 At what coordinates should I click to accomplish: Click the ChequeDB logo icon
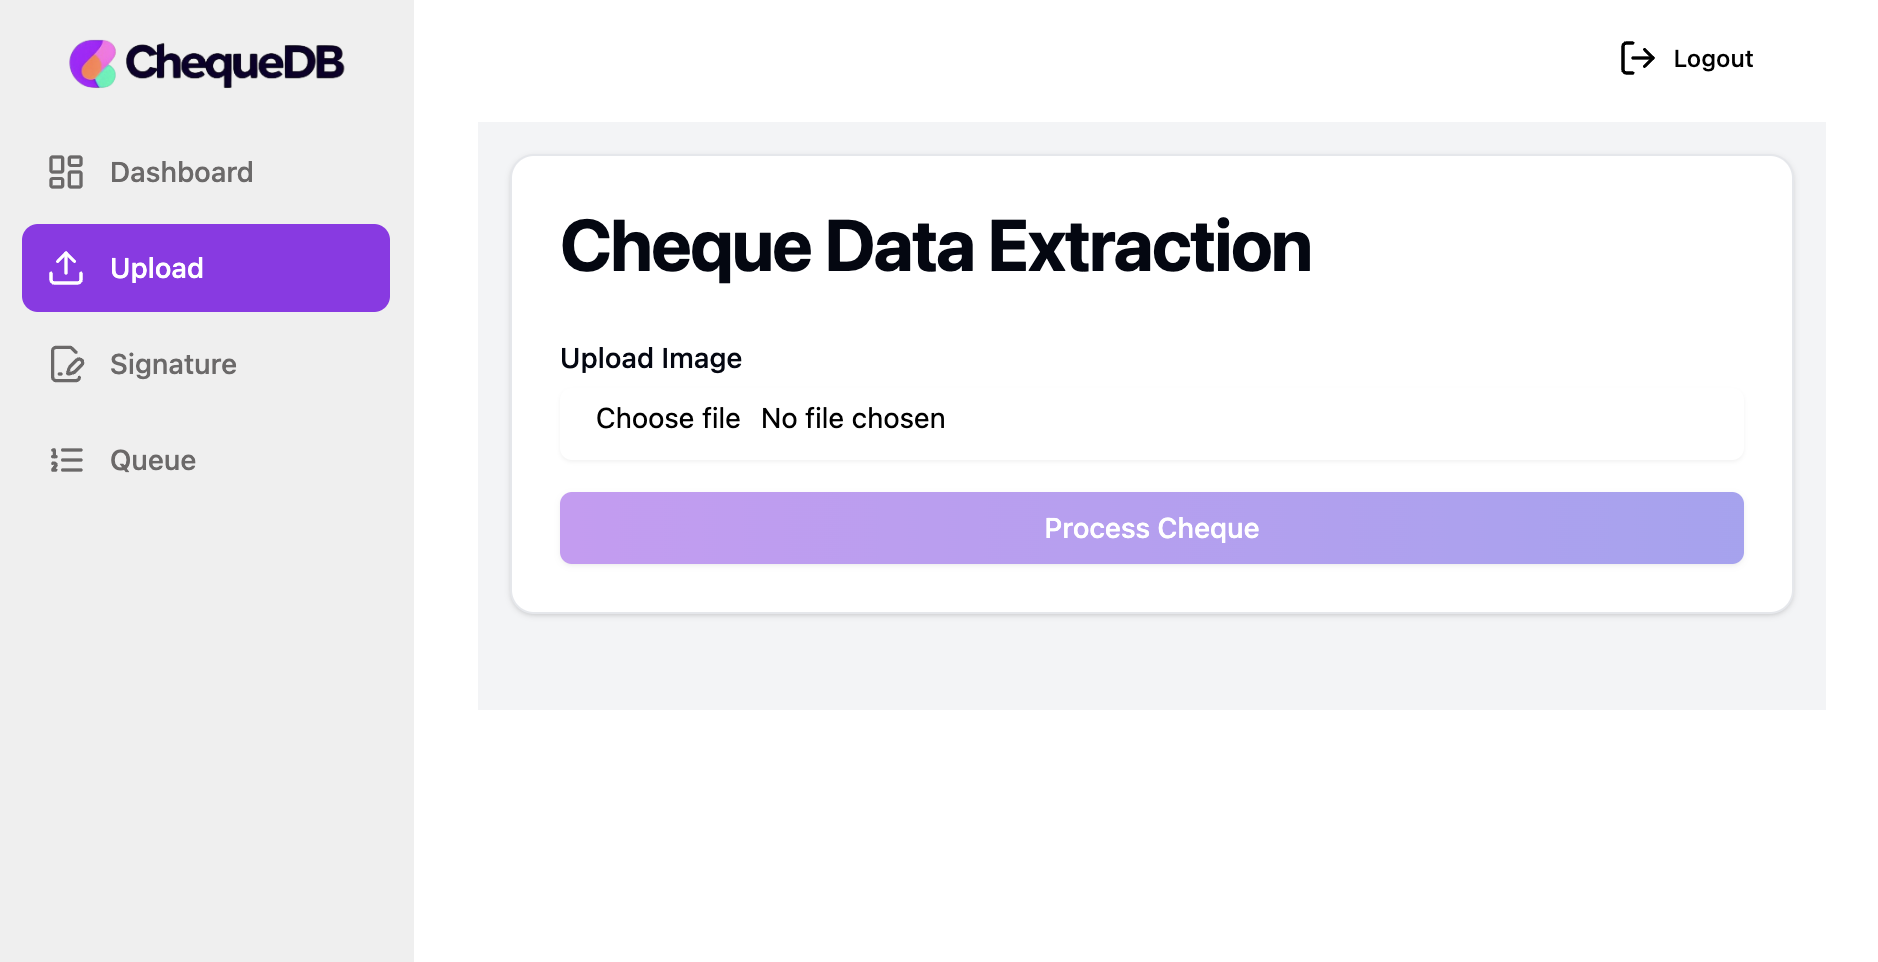(93, 62)
